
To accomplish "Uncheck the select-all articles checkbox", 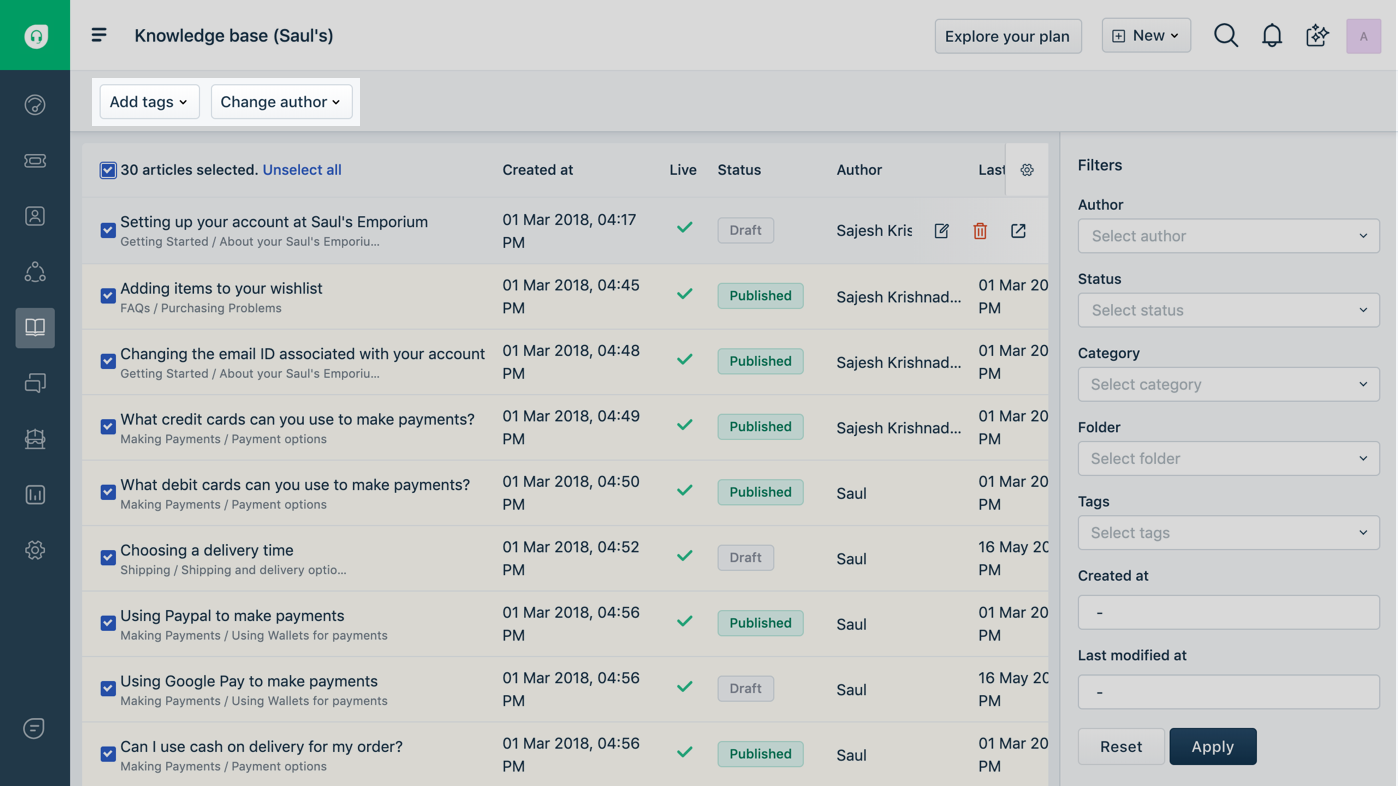I will pyautogui.click(x=108, y=170).
